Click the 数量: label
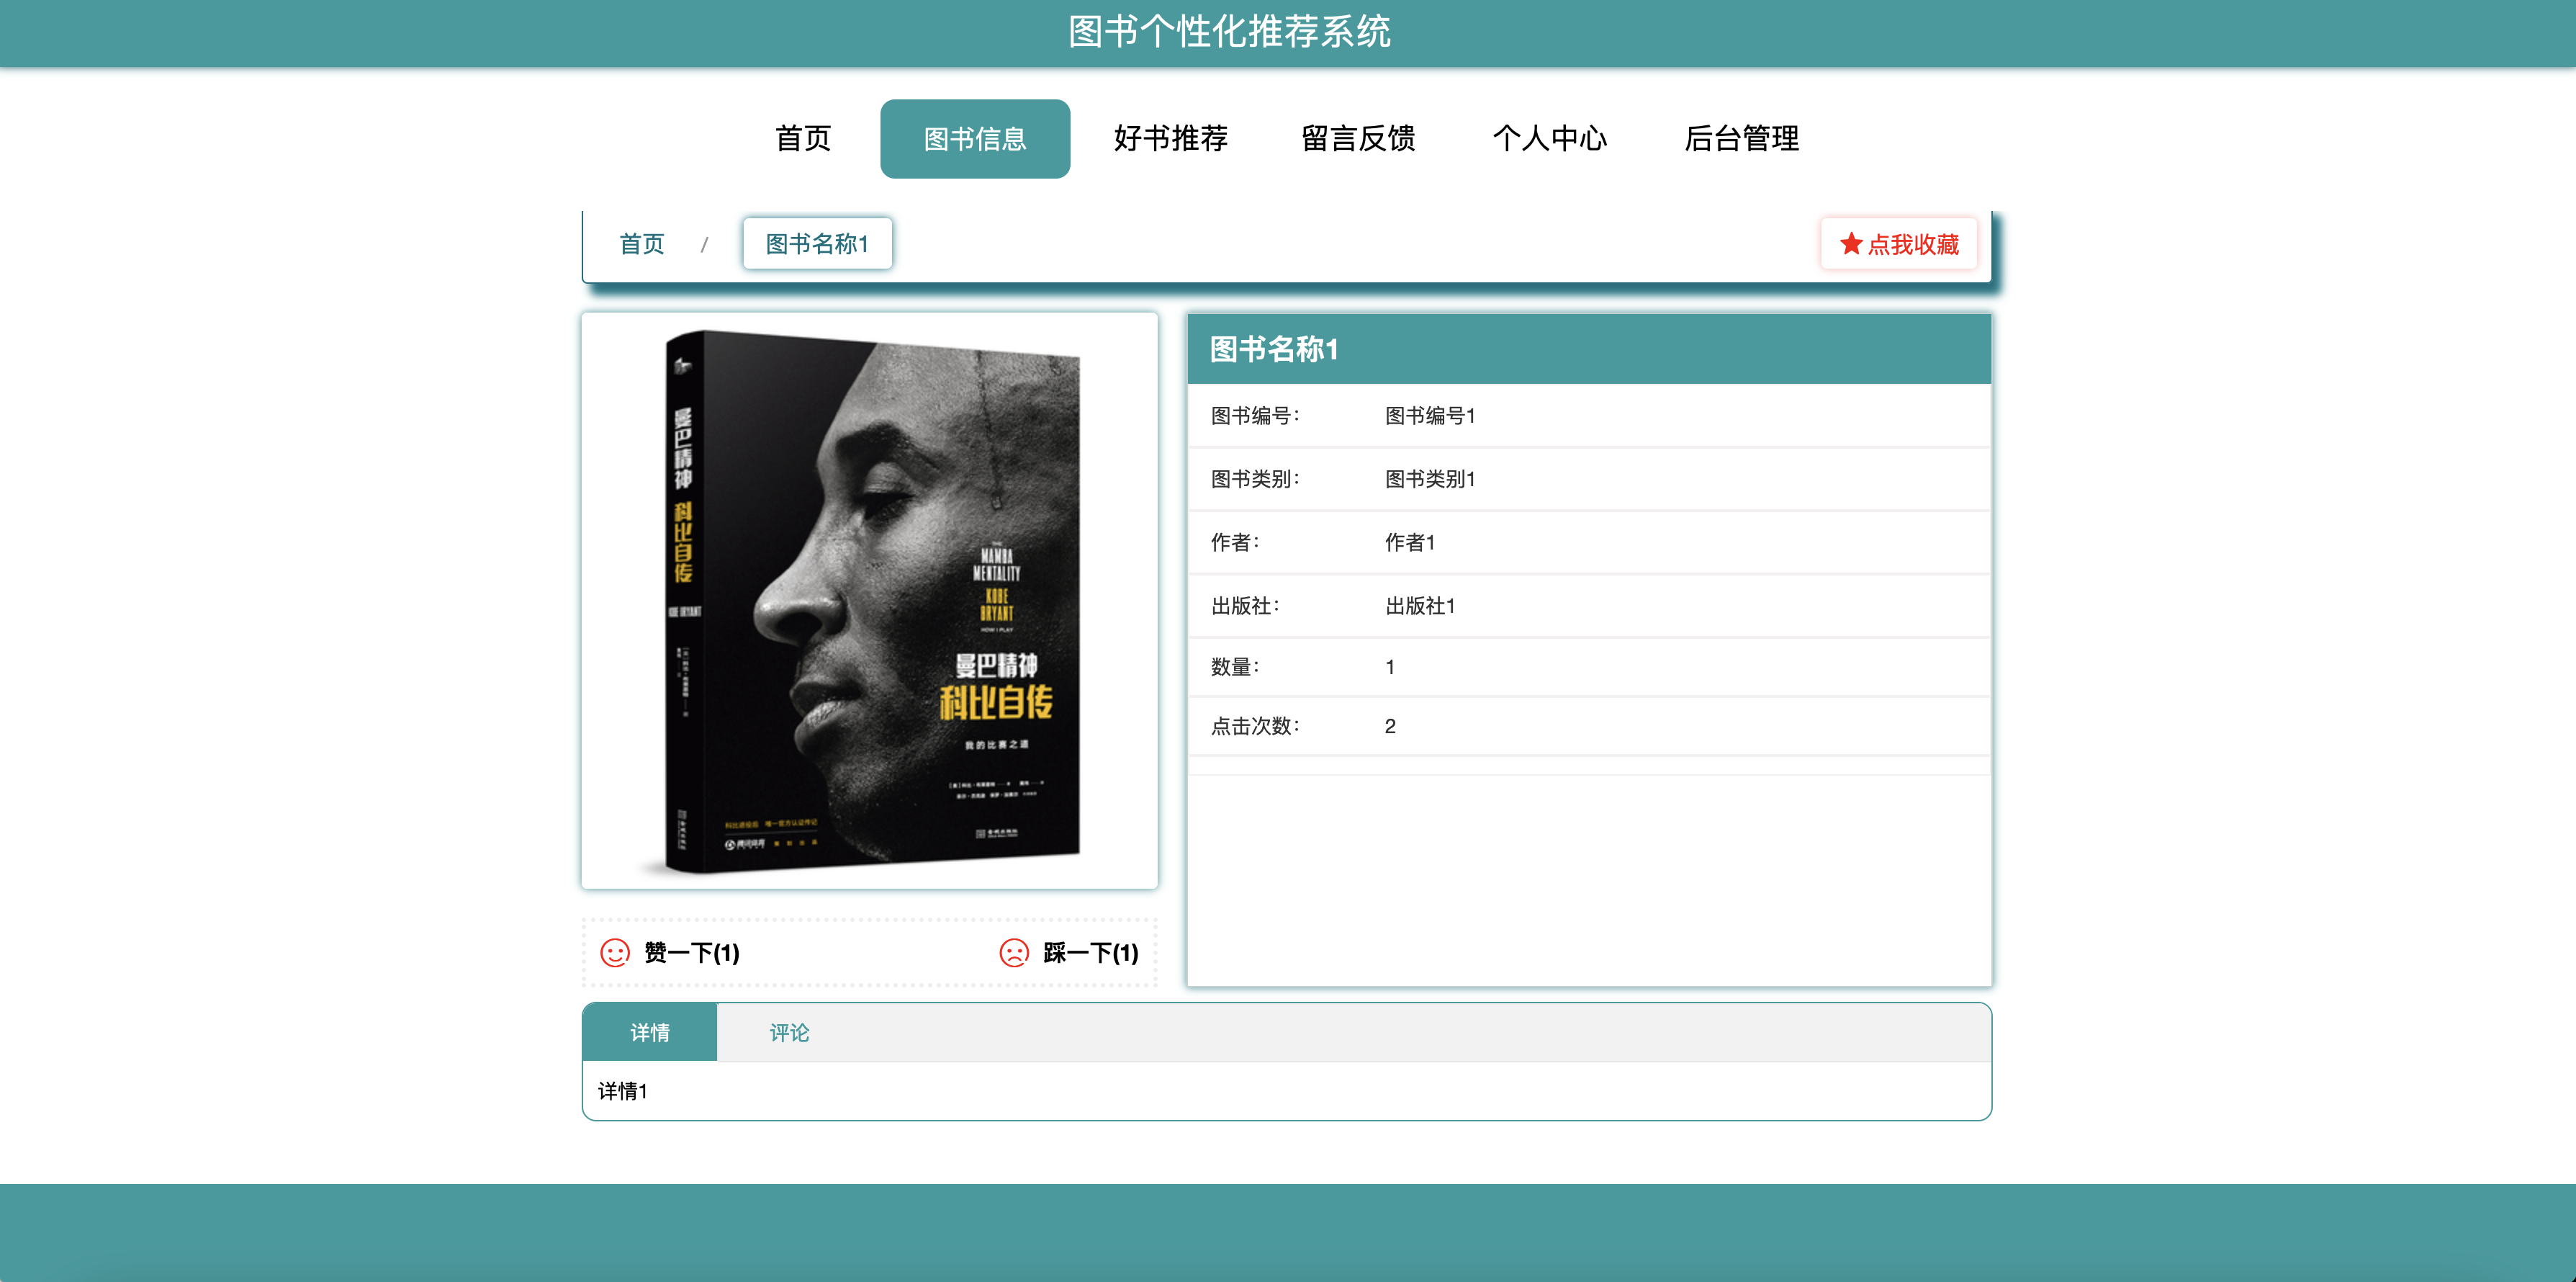This screenshot has height=1282, width=2576. (1235, 667)
